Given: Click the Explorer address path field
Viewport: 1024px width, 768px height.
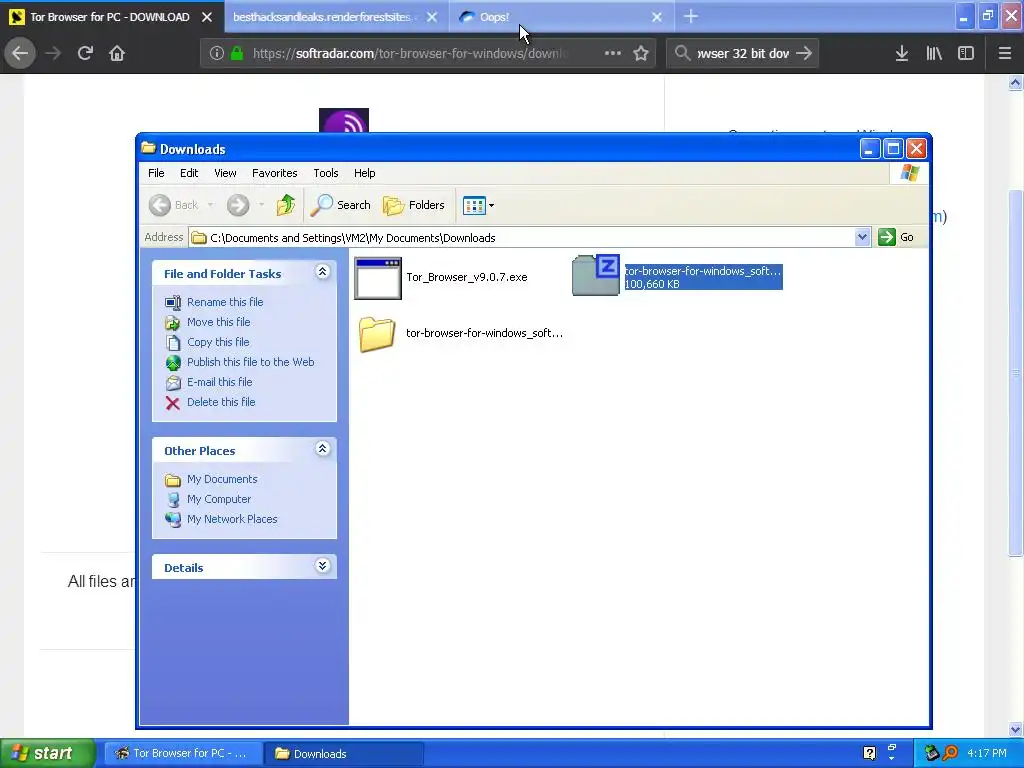Looking at the screenshot, I should (x=522, y=238).
